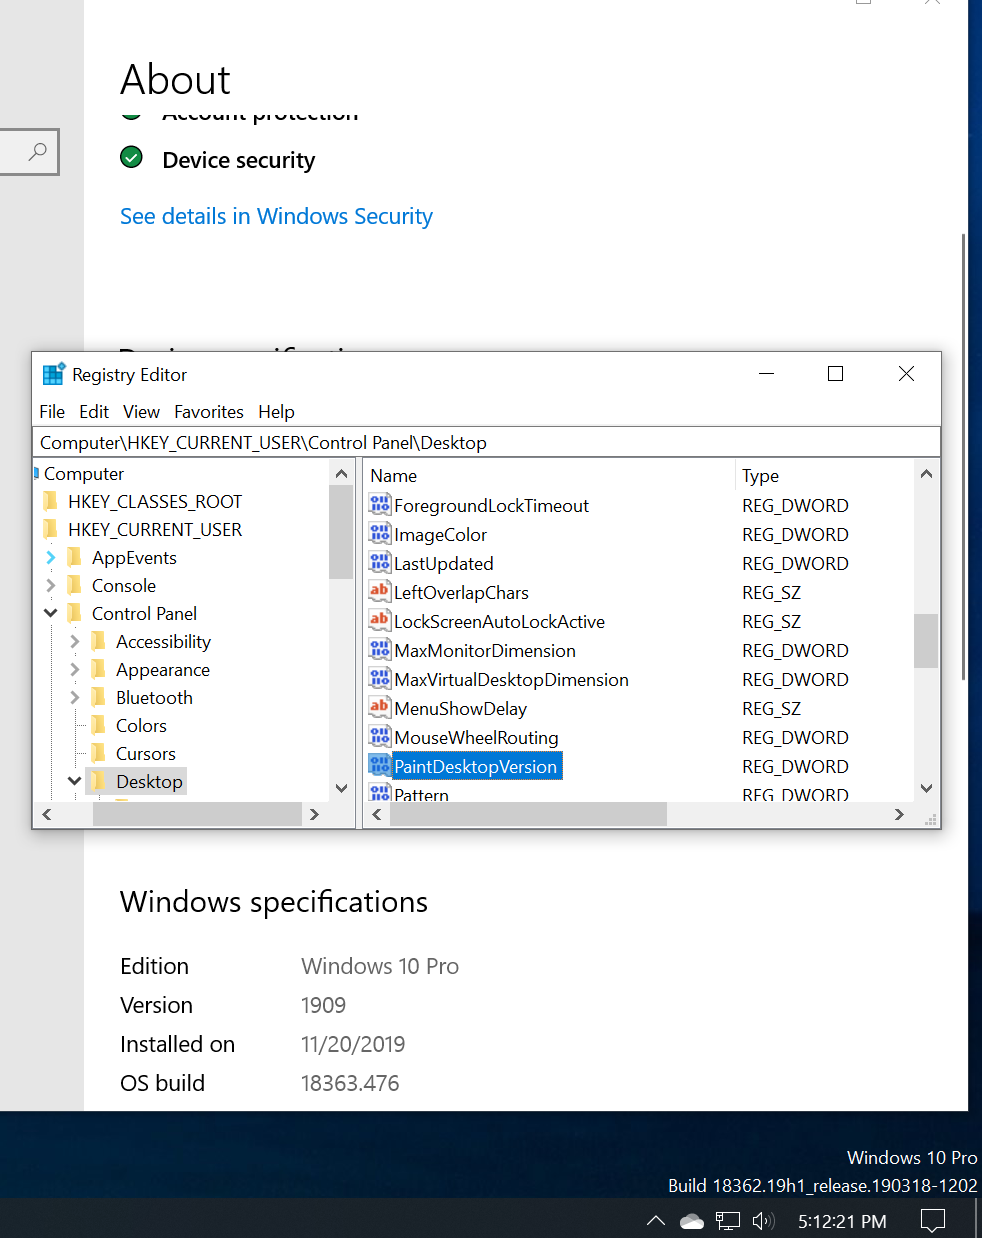Select the Appearance key in tree

point(163,669)
